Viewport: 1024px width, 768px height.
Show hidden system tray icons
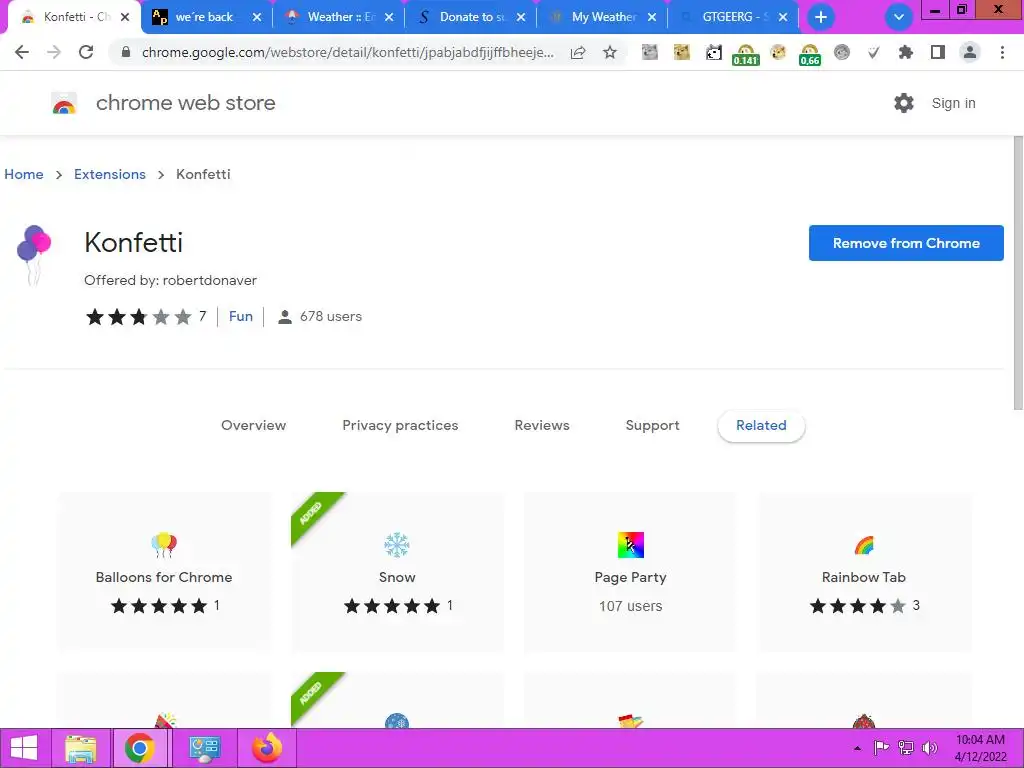(857, 748)
